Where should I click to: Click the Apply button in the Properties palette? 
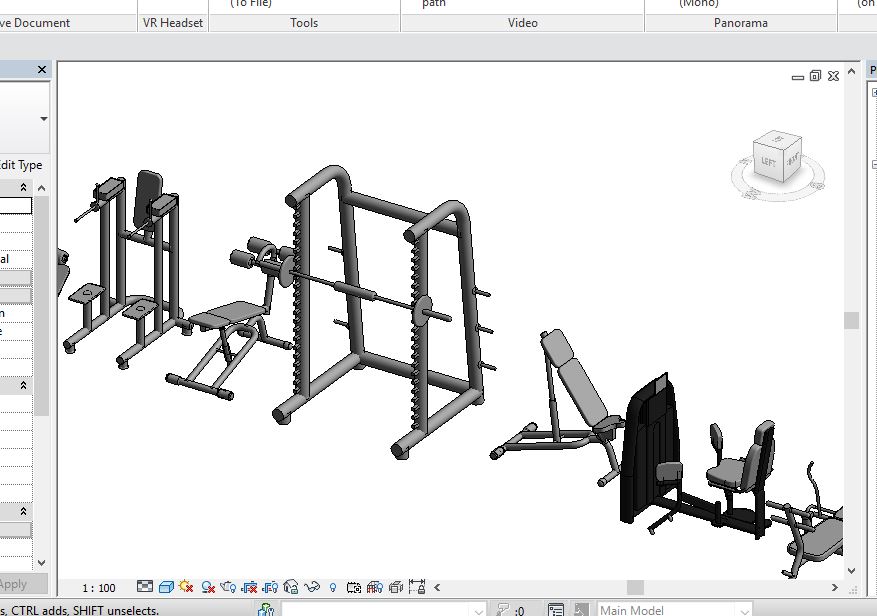point(20,583)
